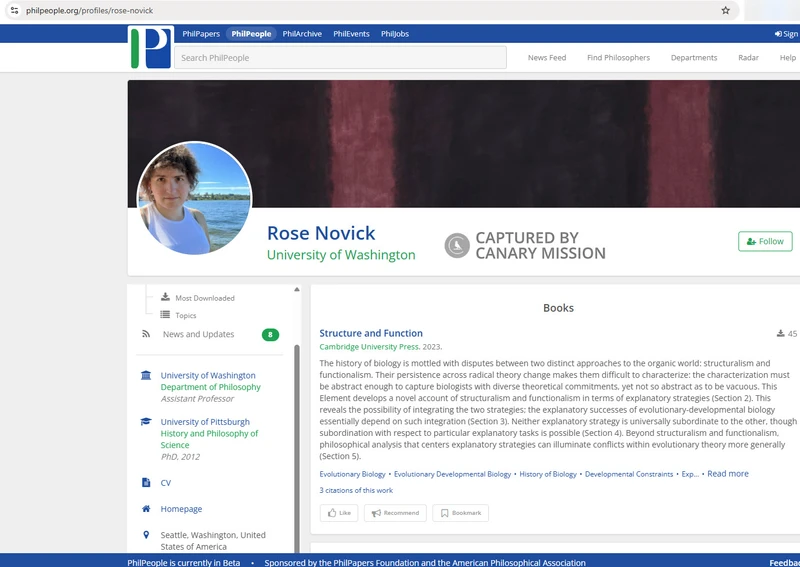Click the News and Updates badge showing 8
The image size is (800, 567).
(x=270, y=335)
